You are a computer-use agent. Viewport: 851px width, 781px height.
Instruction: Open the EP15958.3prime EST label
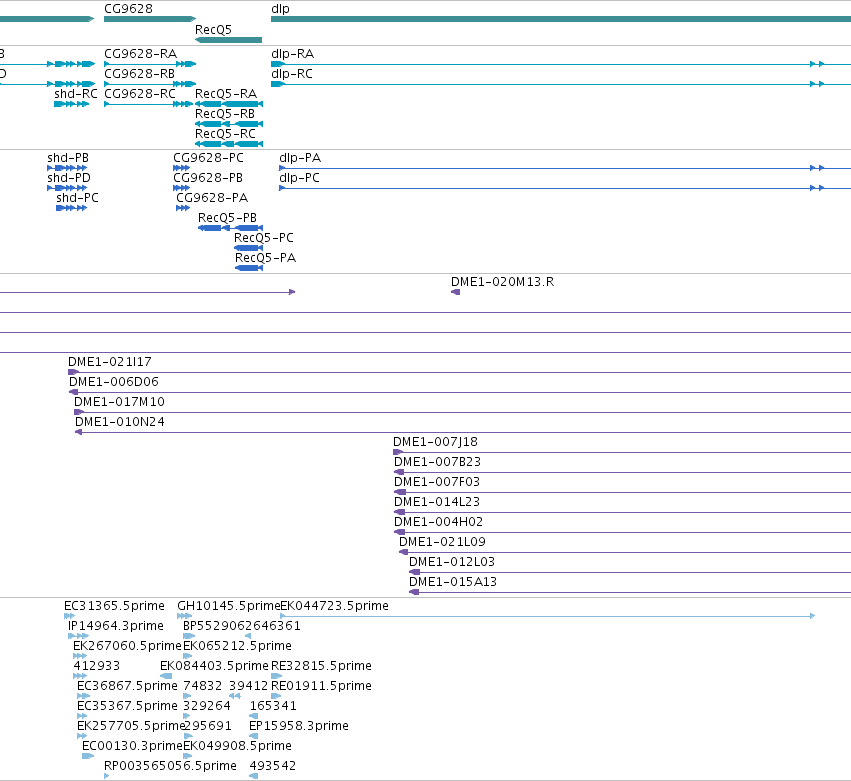[299, 727]
